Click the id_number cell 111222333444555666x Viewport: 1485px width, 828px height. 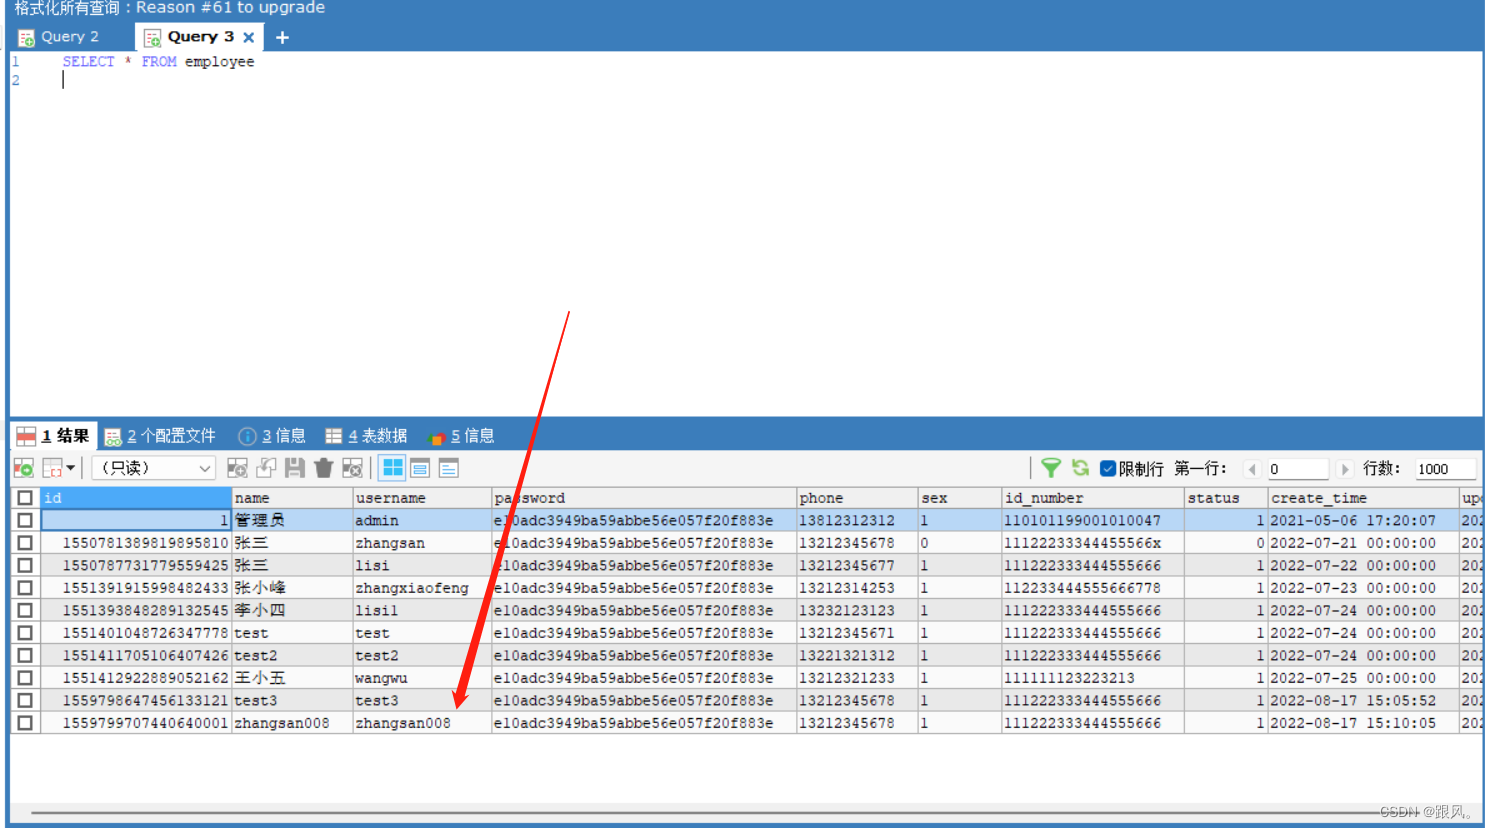(1093, 542)
